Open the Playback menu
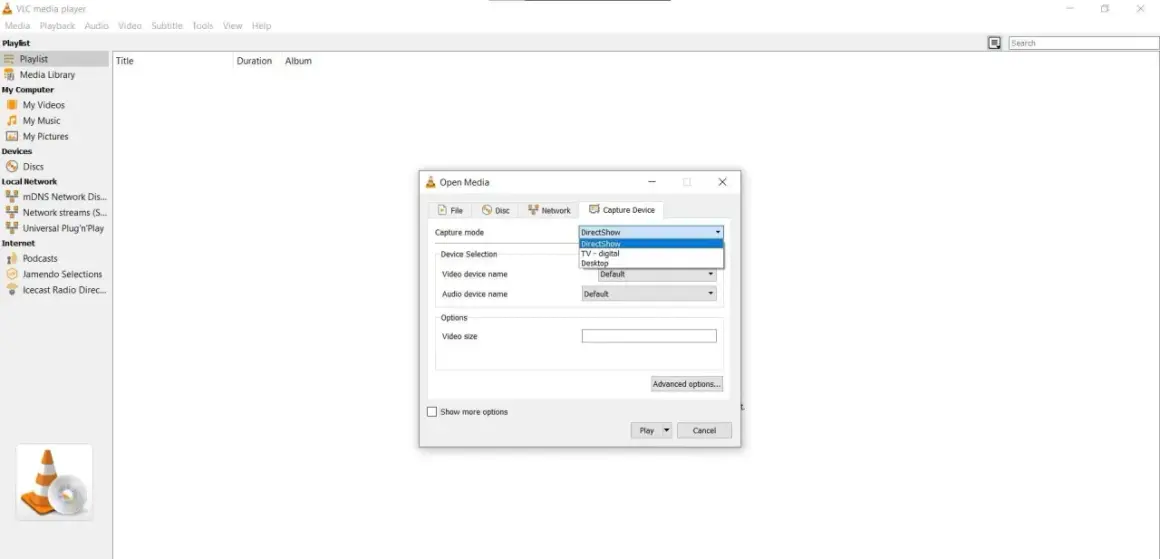Image resolution: width=1160 pixels, height=559 pixels. click(x=58, y=26)
